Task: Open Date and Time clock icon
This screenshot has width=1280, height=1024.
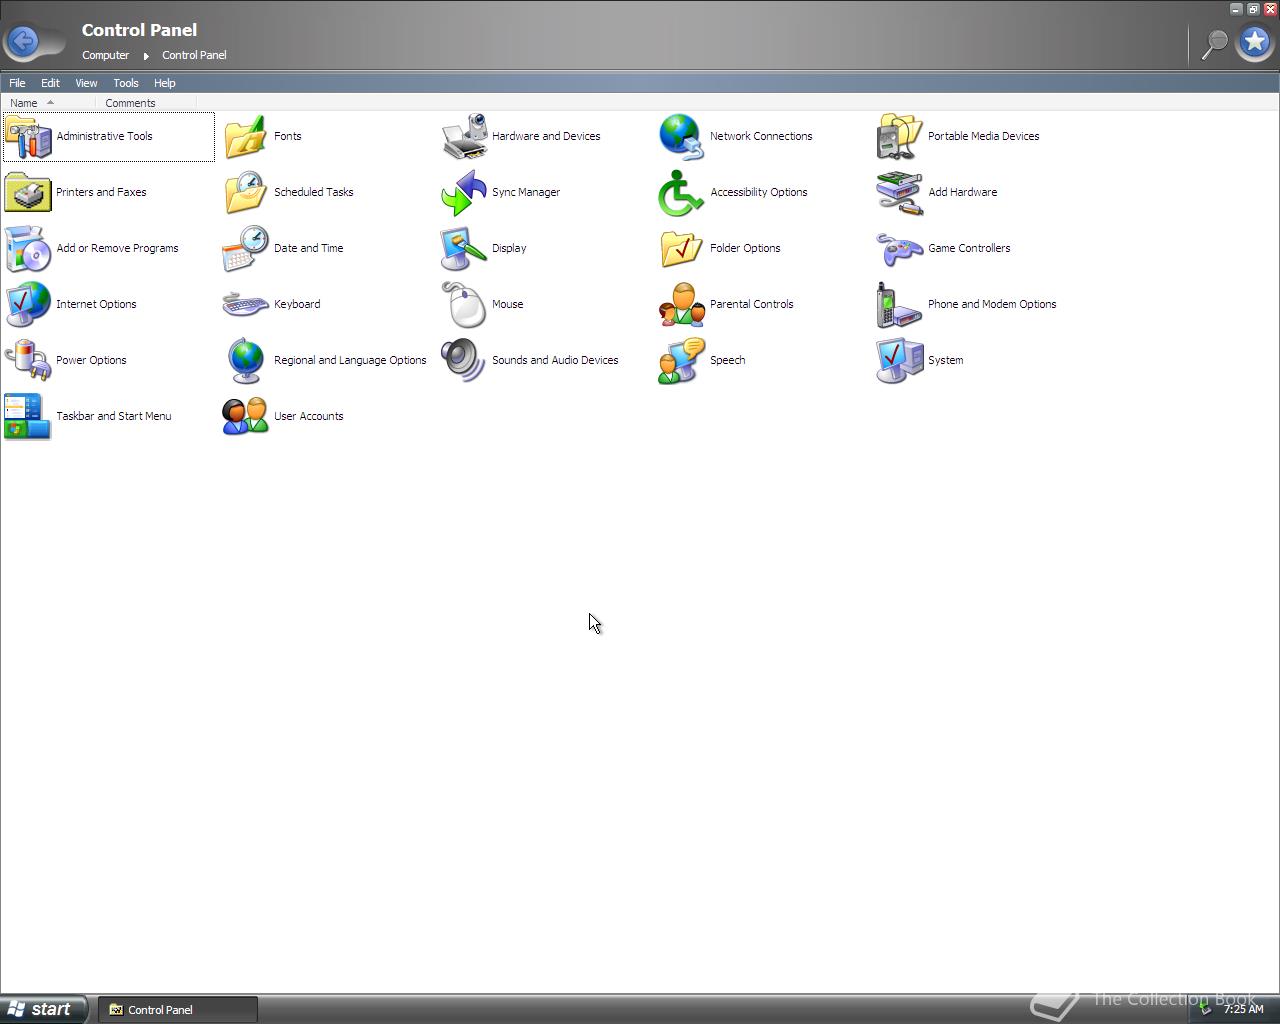Action: pos(246,248)
